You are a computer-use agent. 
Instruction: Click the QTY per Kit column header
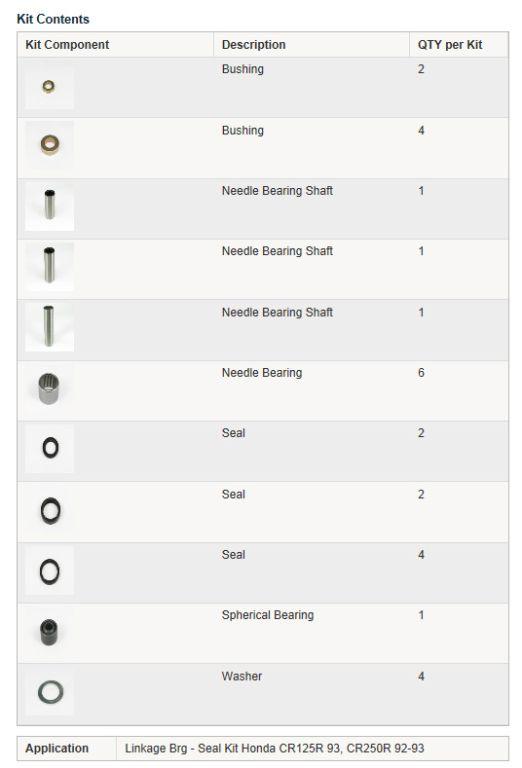tap(450, 45)
